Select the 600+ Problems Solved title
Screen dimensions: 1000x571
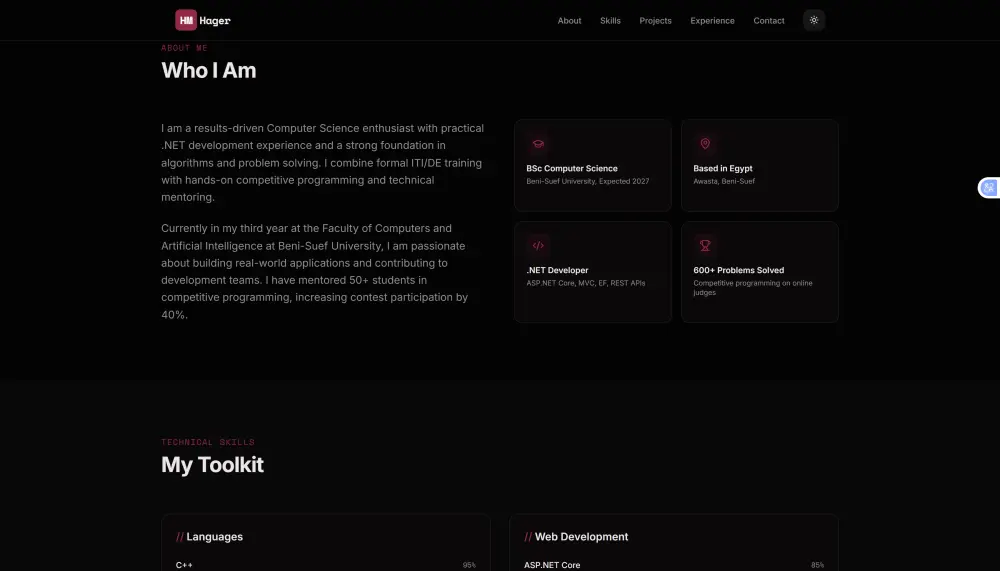coord(739,271)
